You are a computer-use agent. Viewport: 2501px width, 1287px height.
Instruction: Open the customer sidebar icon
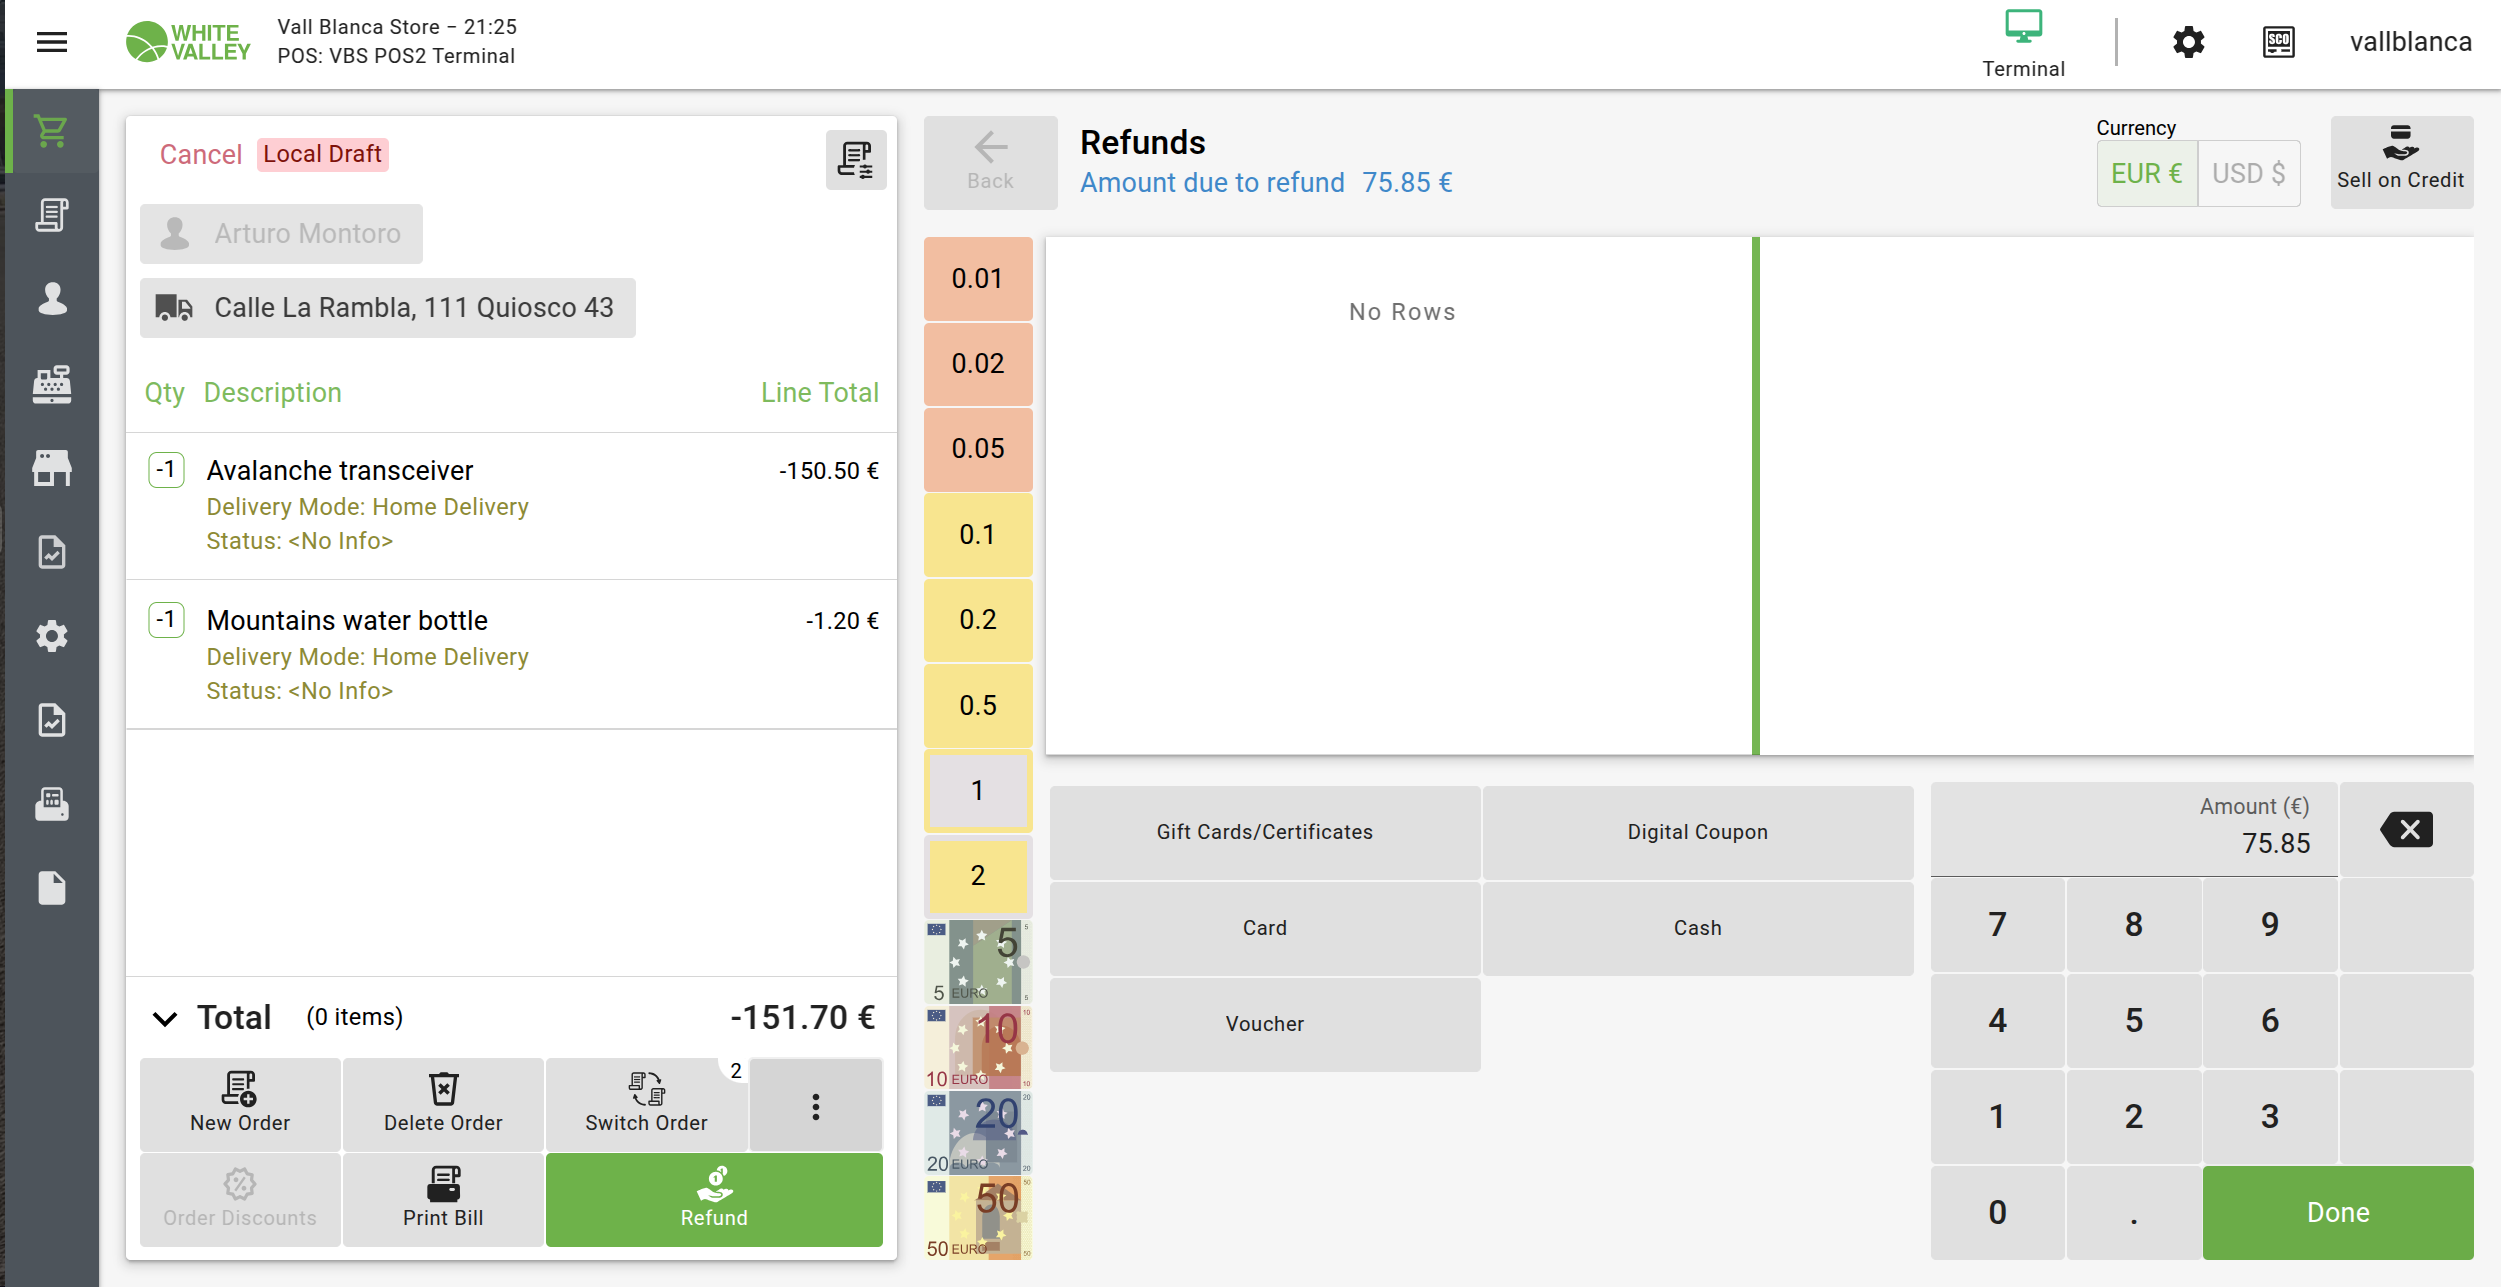pyautogui.click(x=52, y=299)
